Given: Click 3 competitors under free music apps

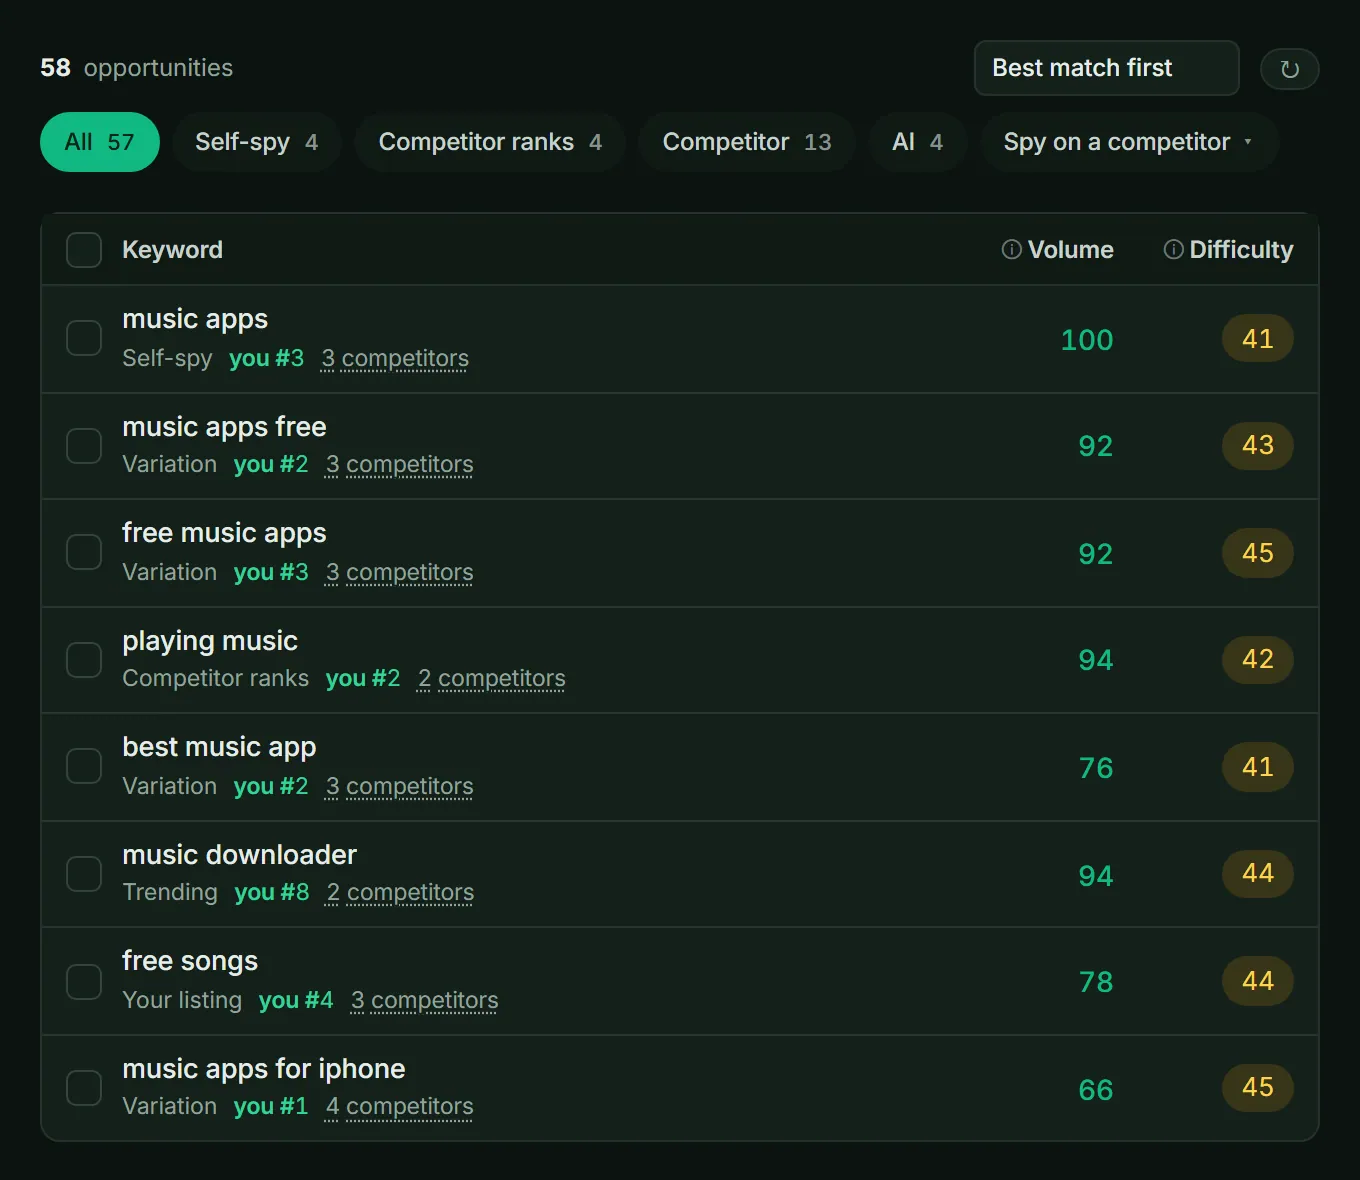Looking at the screenshot, I should pos(399,572).
